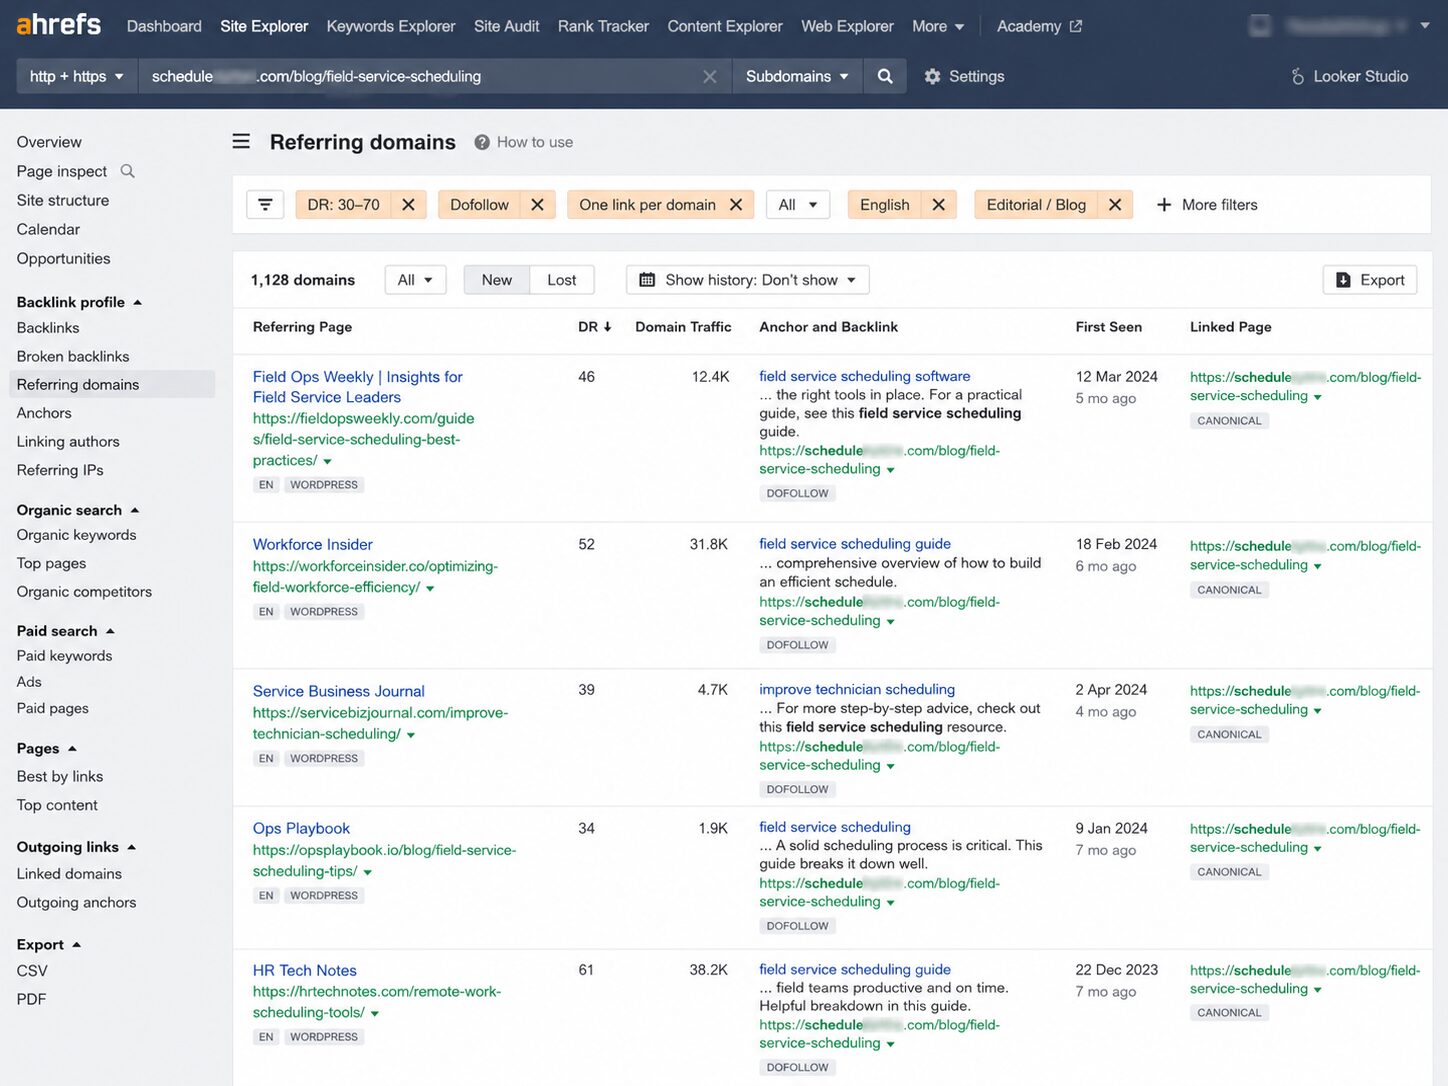Add filters with More filters plus

click(1207, 204)
